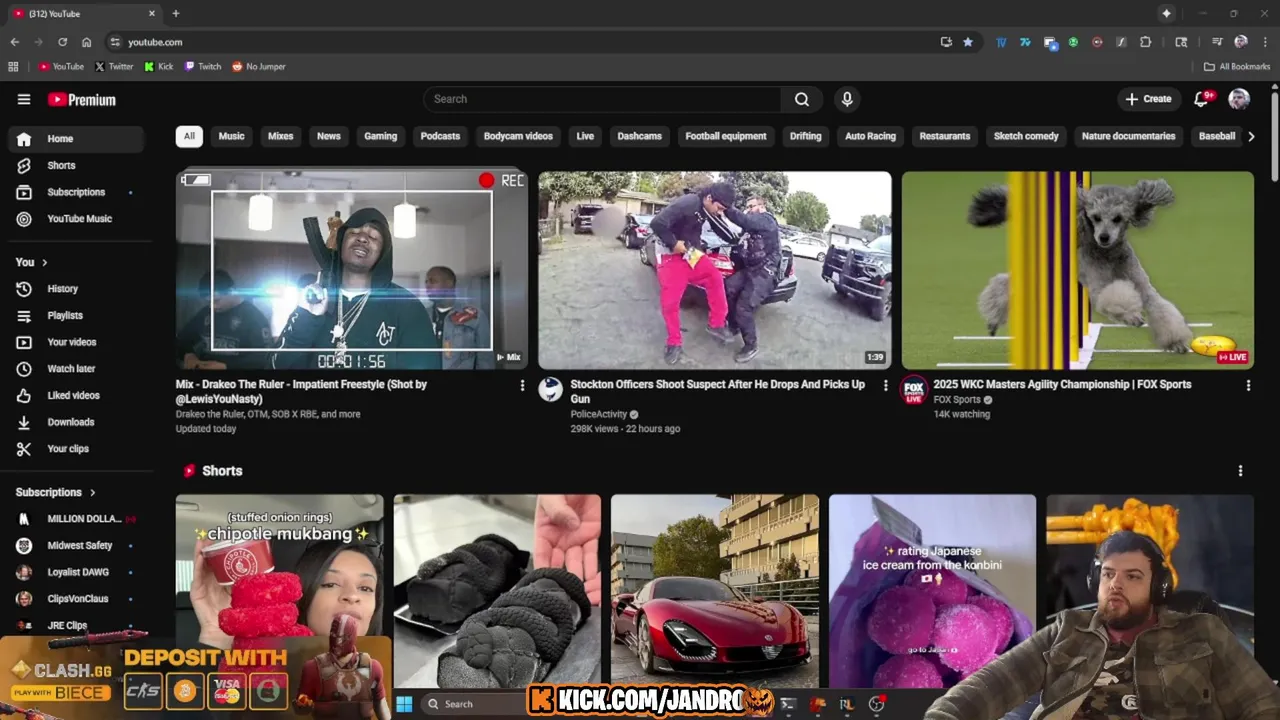Open Loyalist DAWG subscription channel
The width and height of the screenshot is (1280, 720).
pos(76,572)
